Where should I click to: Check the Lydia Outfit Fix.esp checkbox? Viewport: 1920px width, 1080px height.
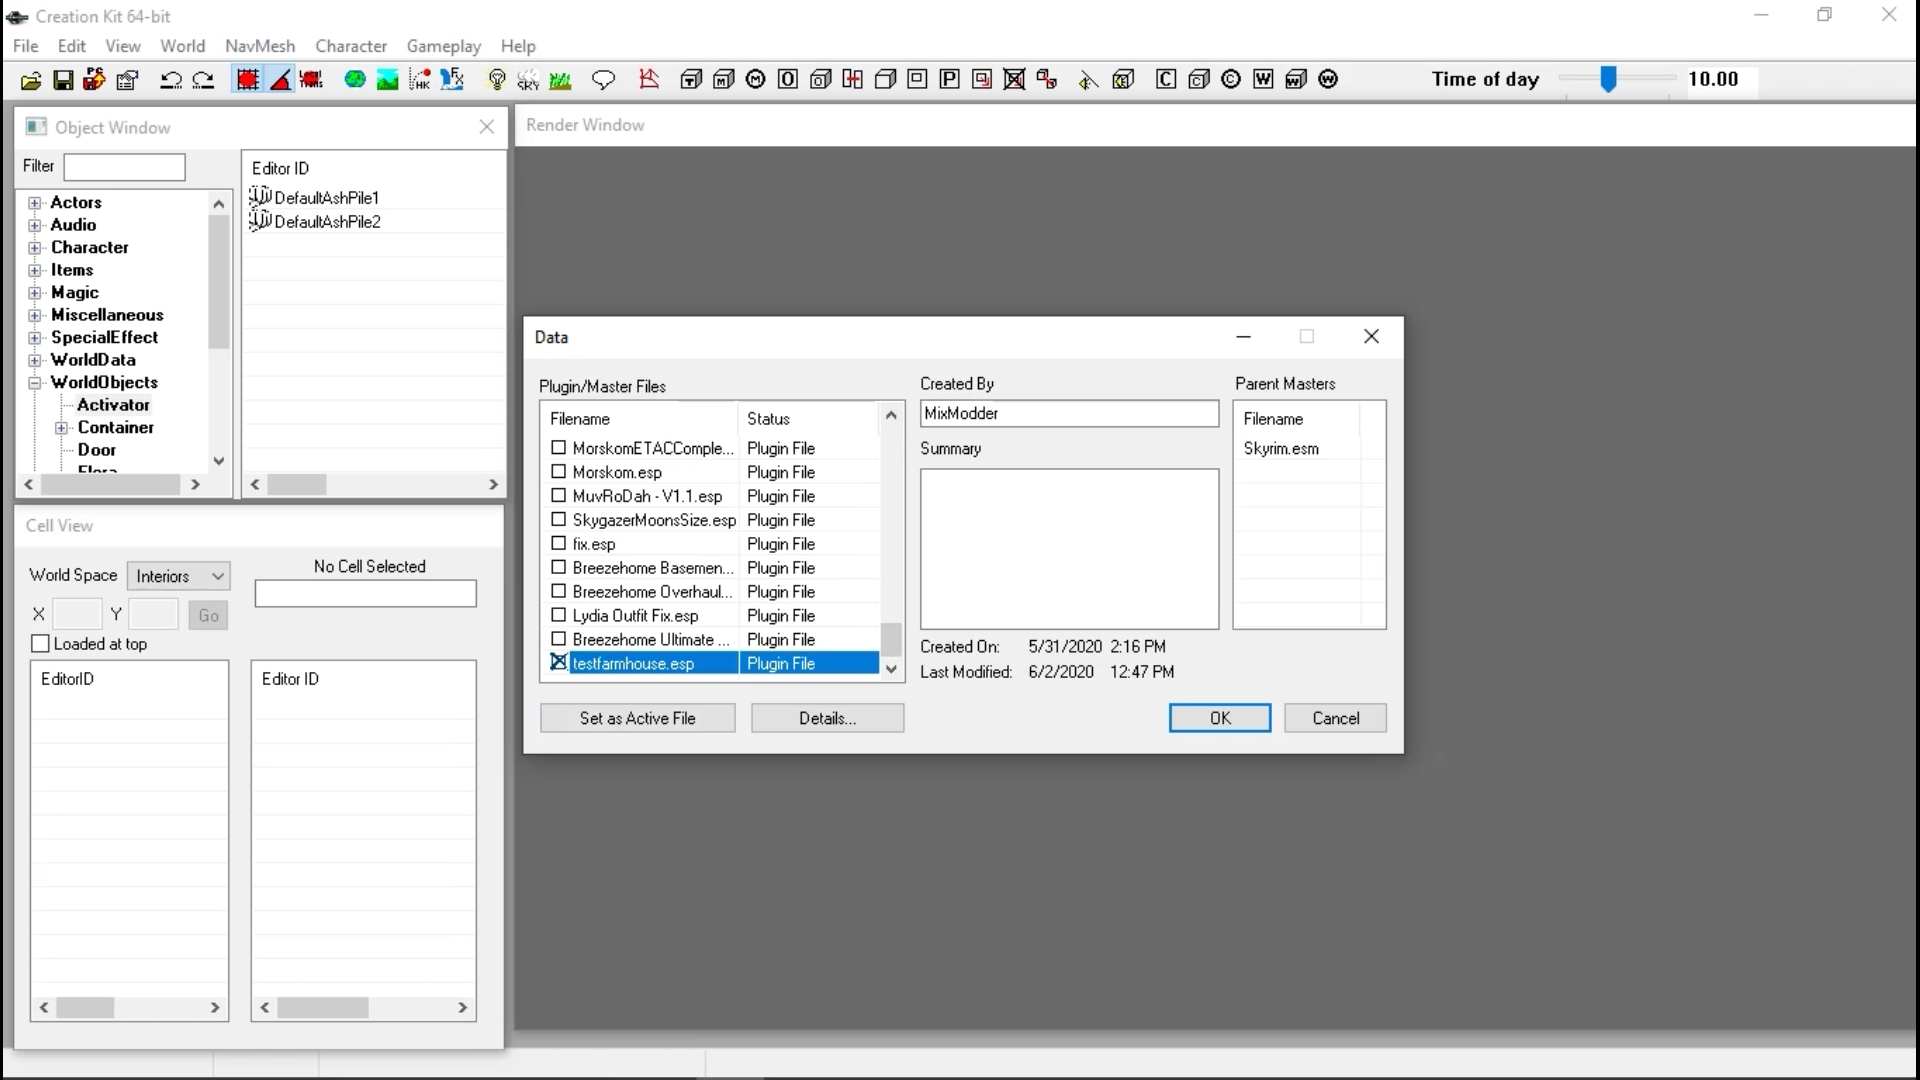click(x=559, y=616)
